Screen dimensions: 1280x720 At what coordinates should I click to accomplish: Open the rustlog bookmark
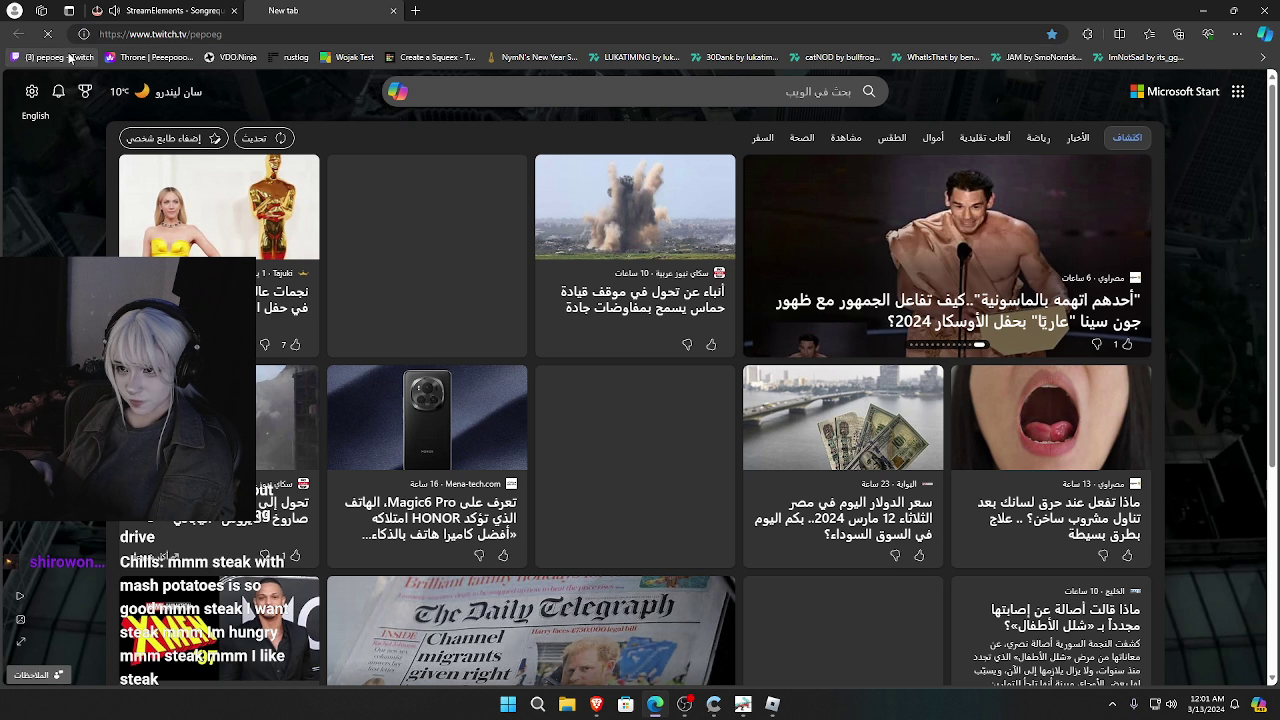[288, 57]
